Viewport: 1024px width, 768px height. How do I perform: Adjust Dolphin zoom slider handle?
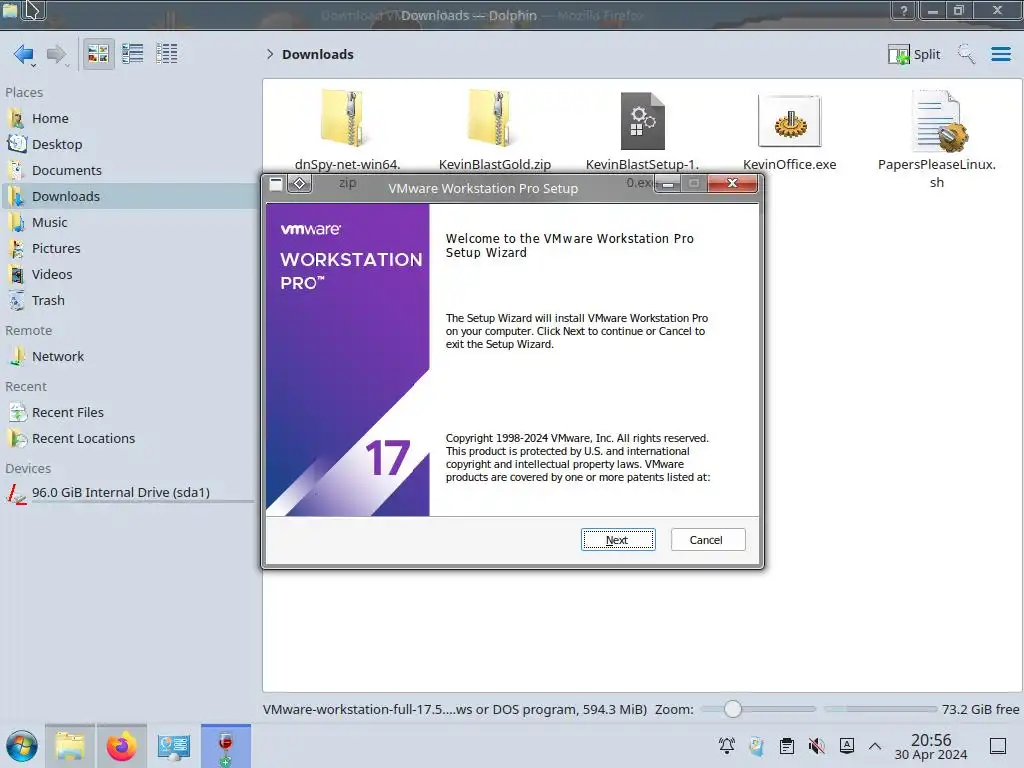click(x=733, y=709)
